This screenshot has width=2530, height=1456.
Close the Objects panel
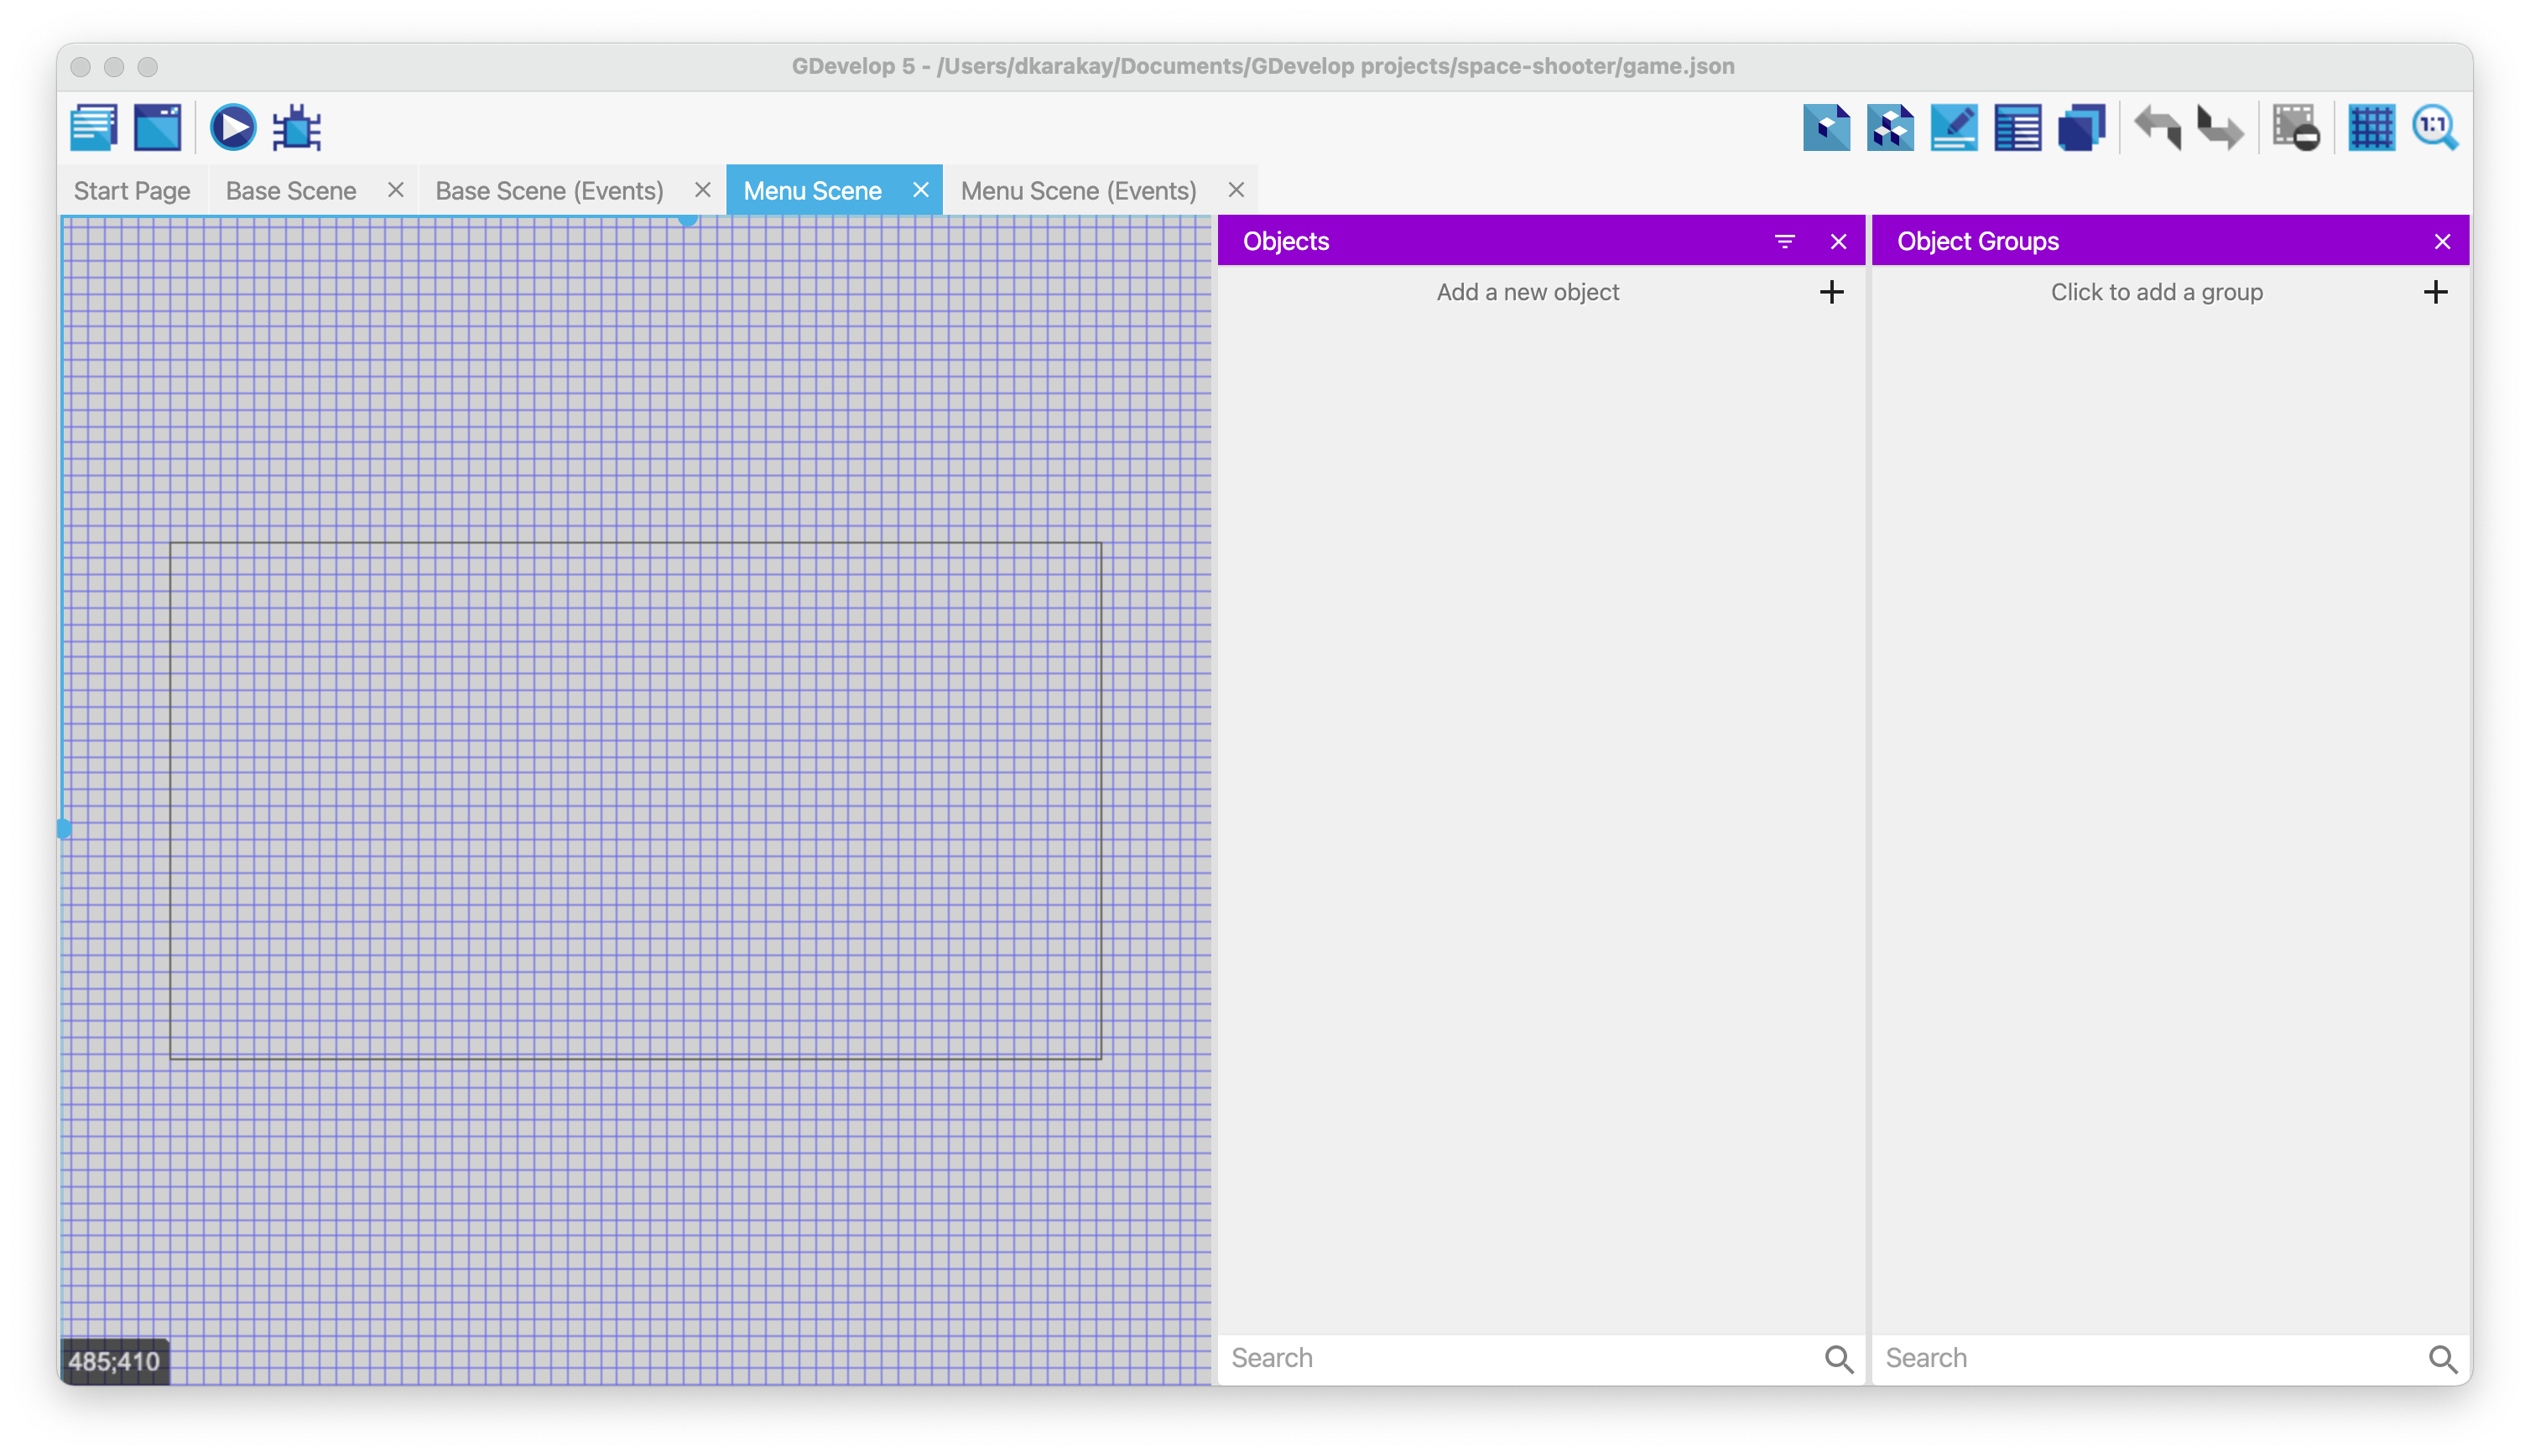pos(1839,242)
